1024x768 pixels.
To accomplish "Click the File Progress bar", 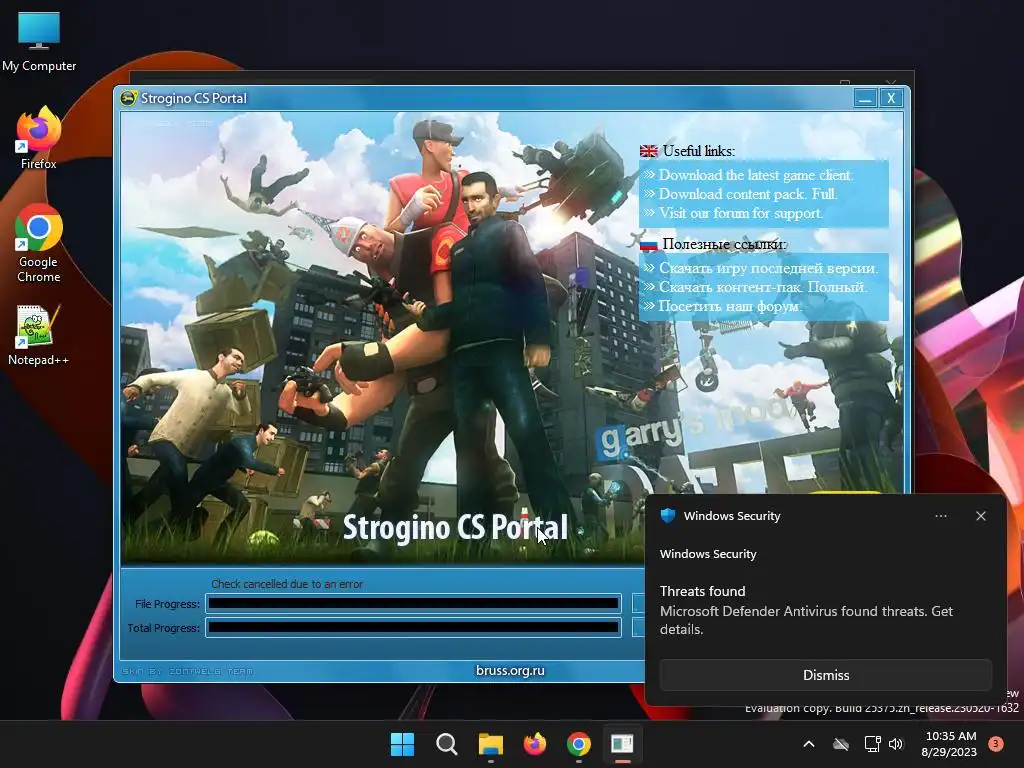I will click(x=413, y=603).
